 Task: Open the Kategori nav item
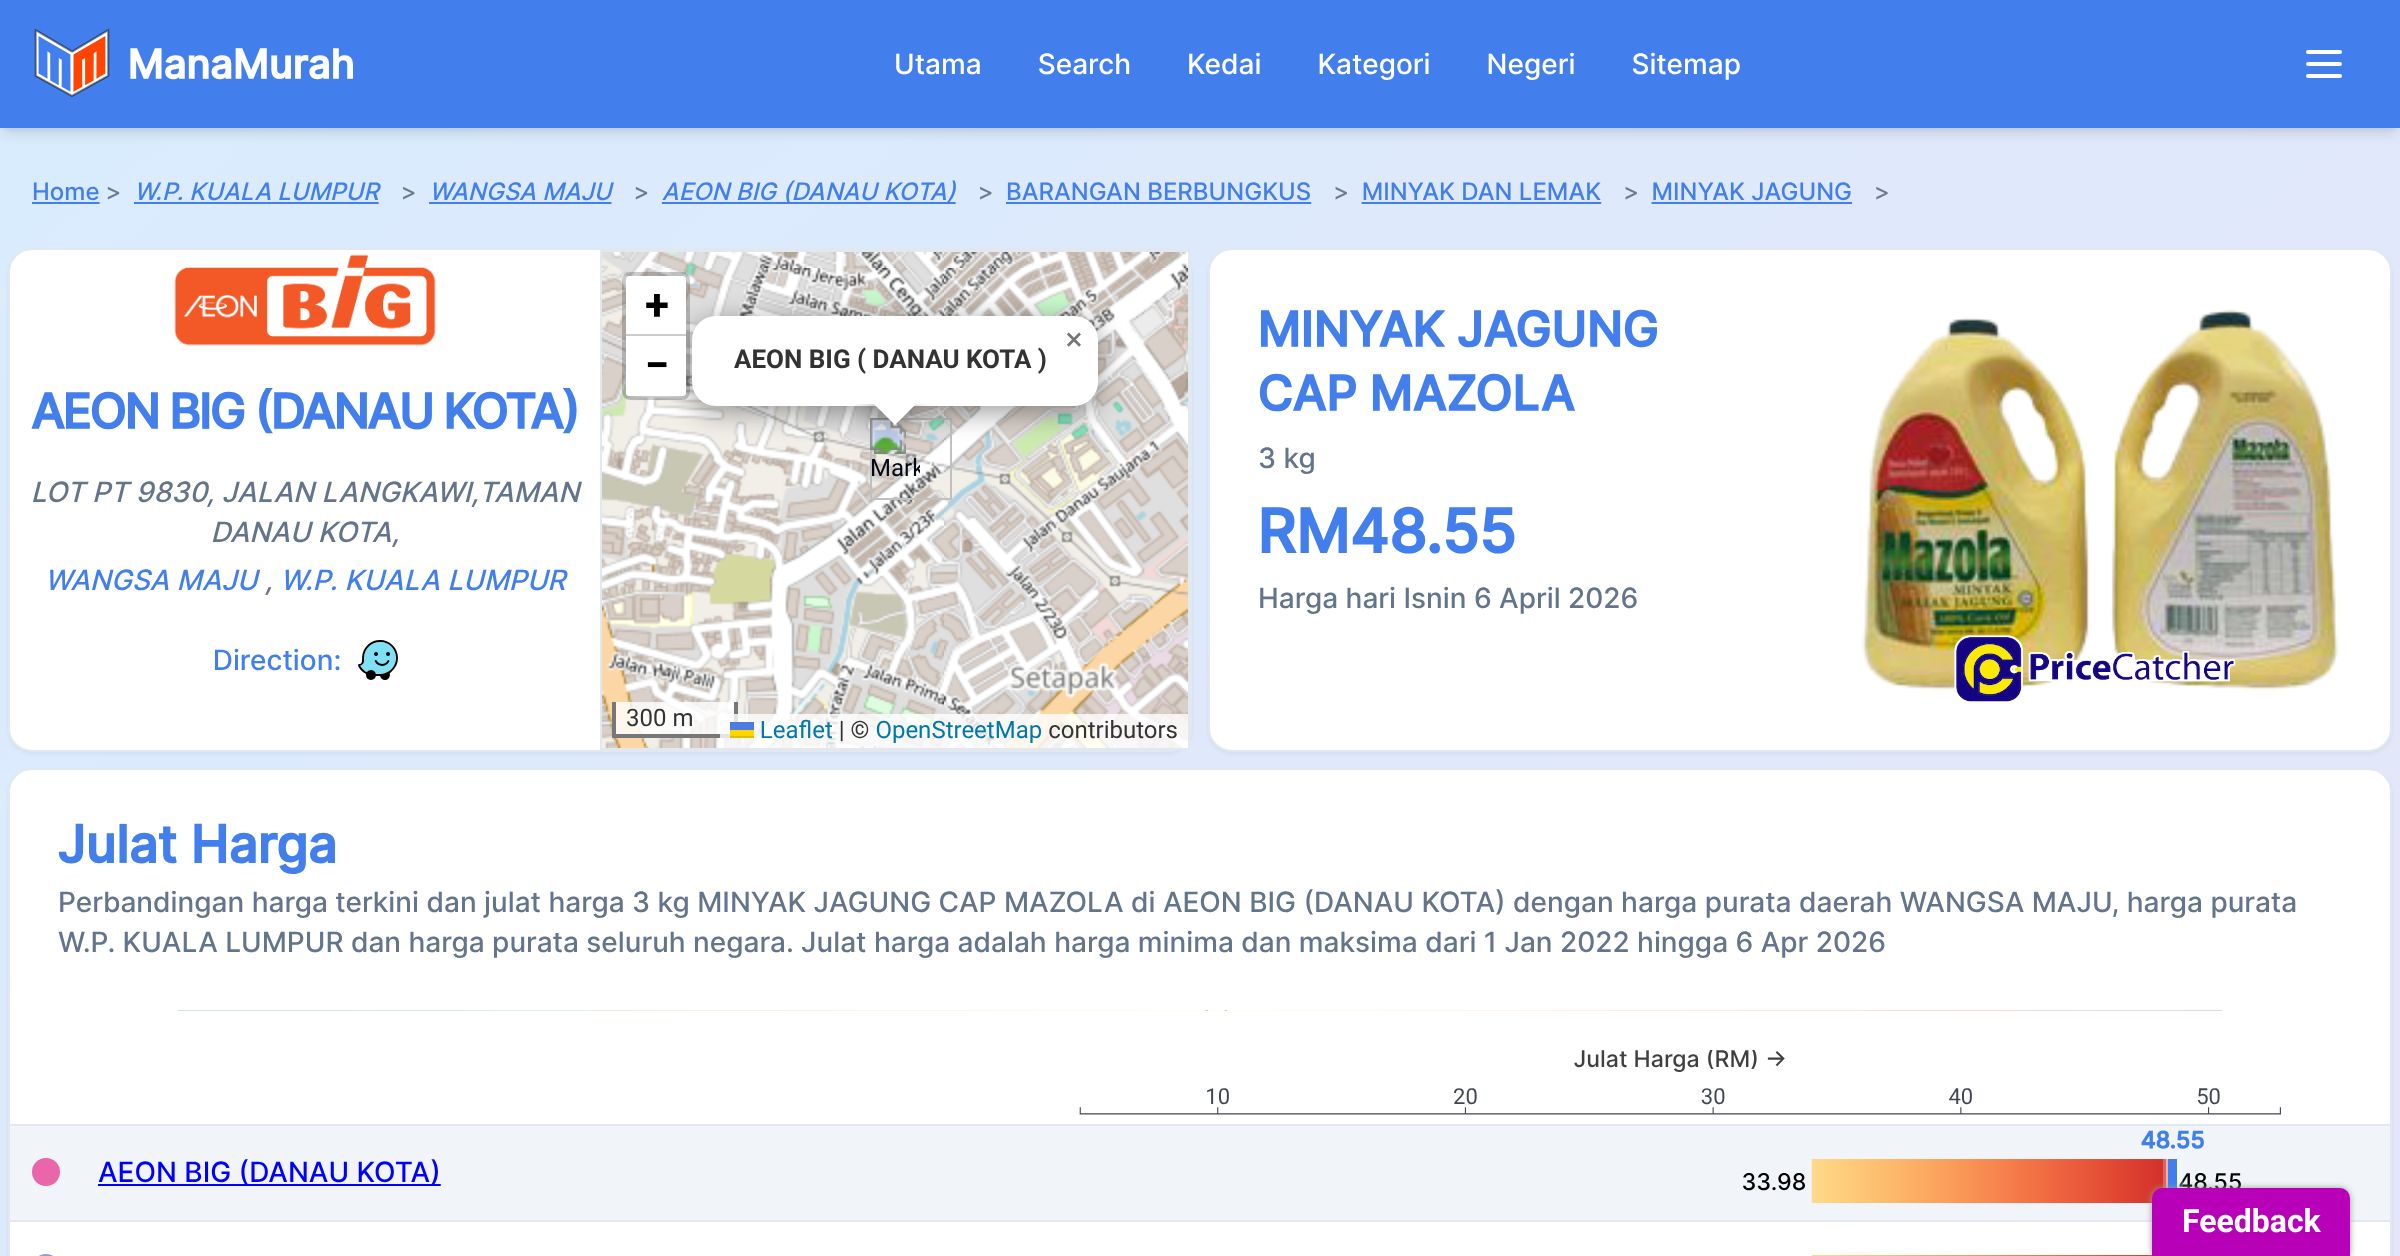click(1373, 64)
